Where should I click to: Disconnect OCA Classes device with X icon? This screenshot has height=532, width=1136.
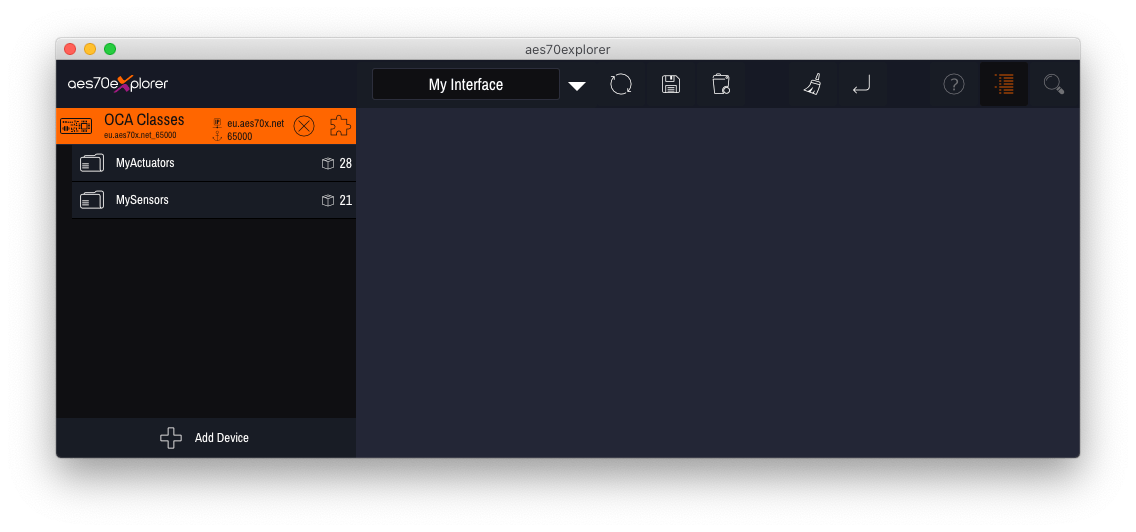304,126
